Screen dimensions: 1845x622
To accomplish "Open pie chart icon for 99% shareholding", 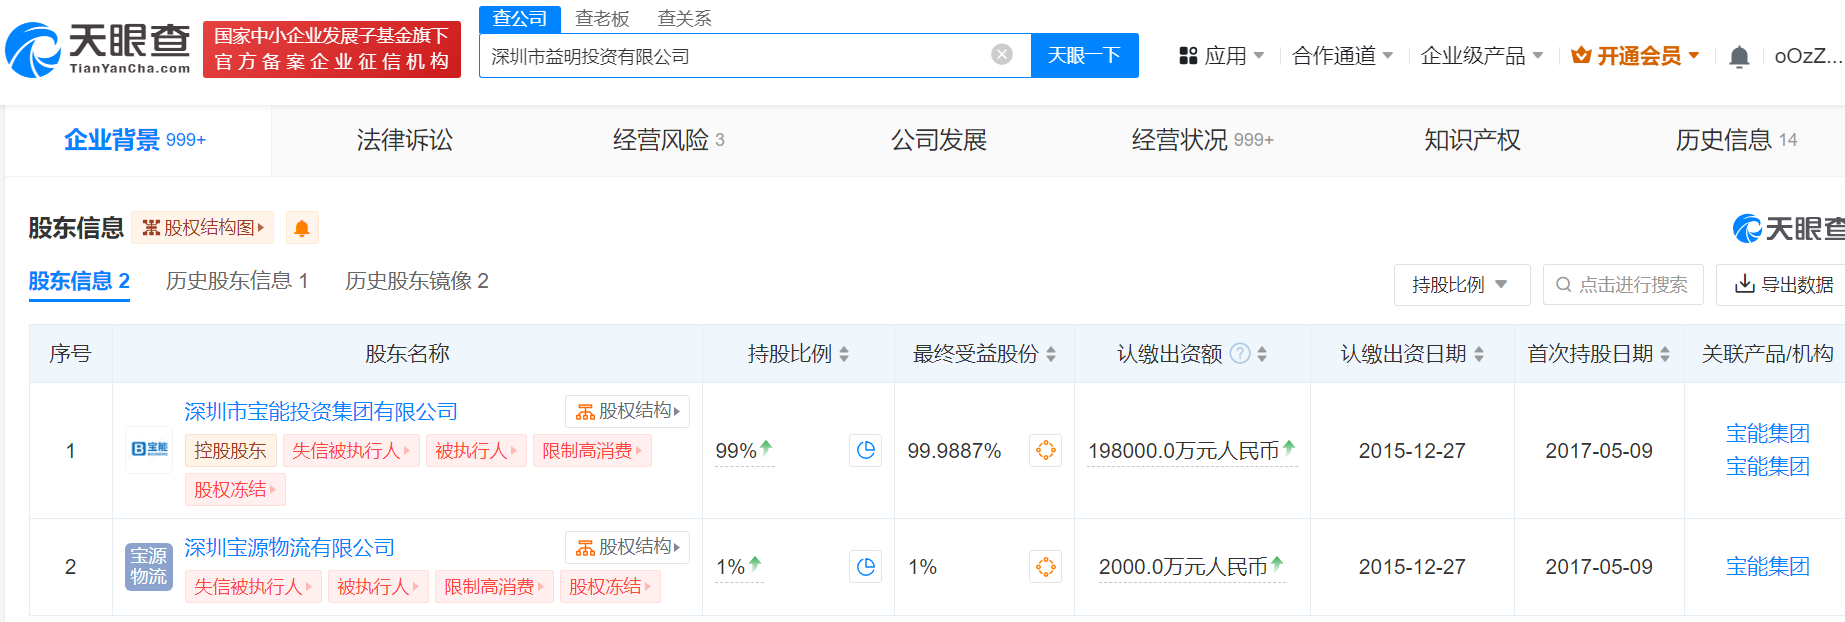I will [865, 451].
